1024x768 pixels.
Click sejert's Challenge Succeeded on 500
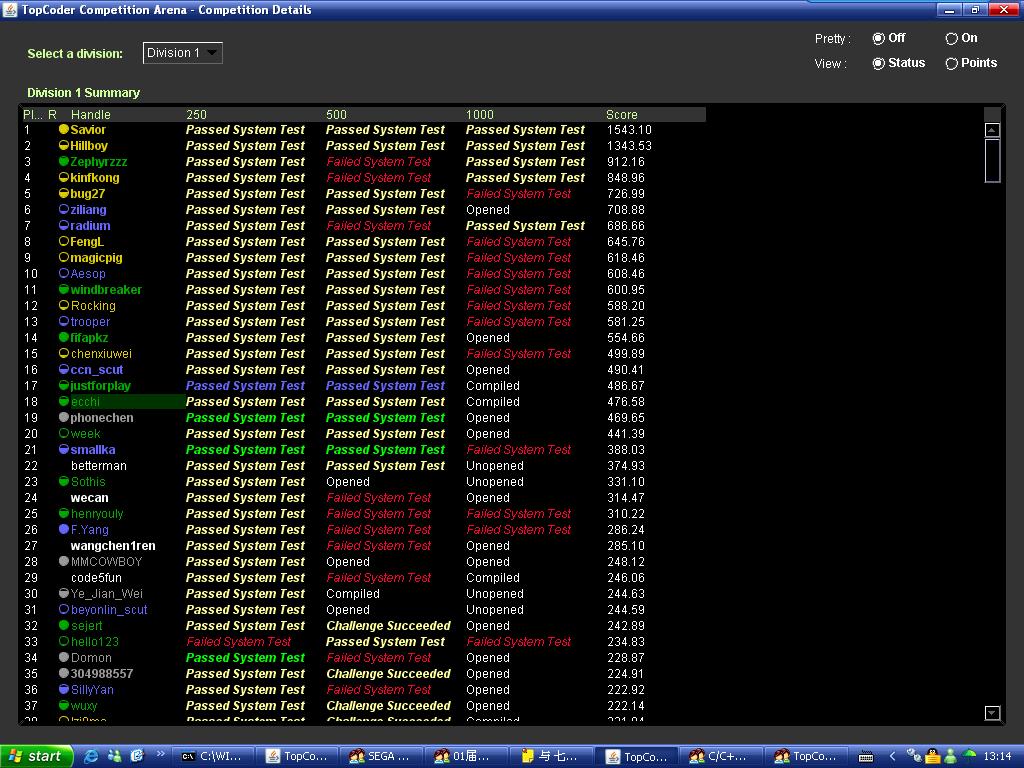389,625
